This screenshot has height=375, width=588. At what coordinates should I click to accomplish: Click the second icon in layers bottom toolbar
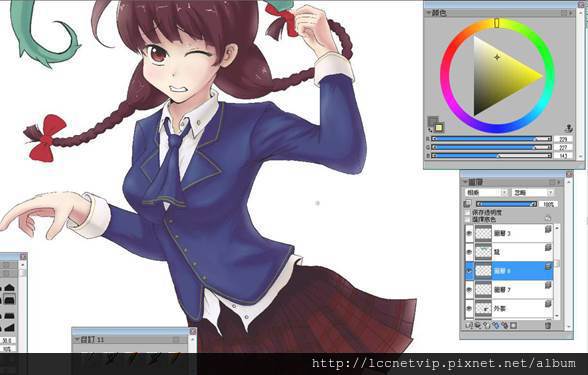478,326
